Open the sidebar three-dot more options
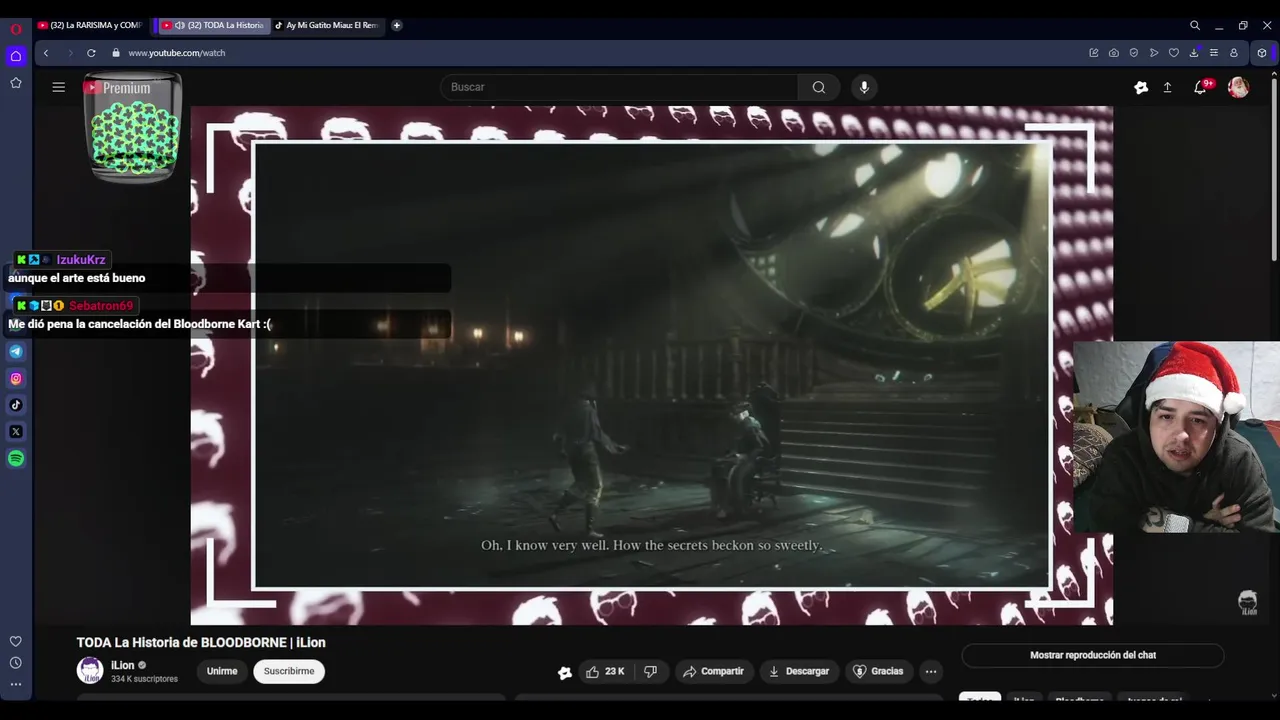The image size is (1280, 720). click(x=16, y=685)
